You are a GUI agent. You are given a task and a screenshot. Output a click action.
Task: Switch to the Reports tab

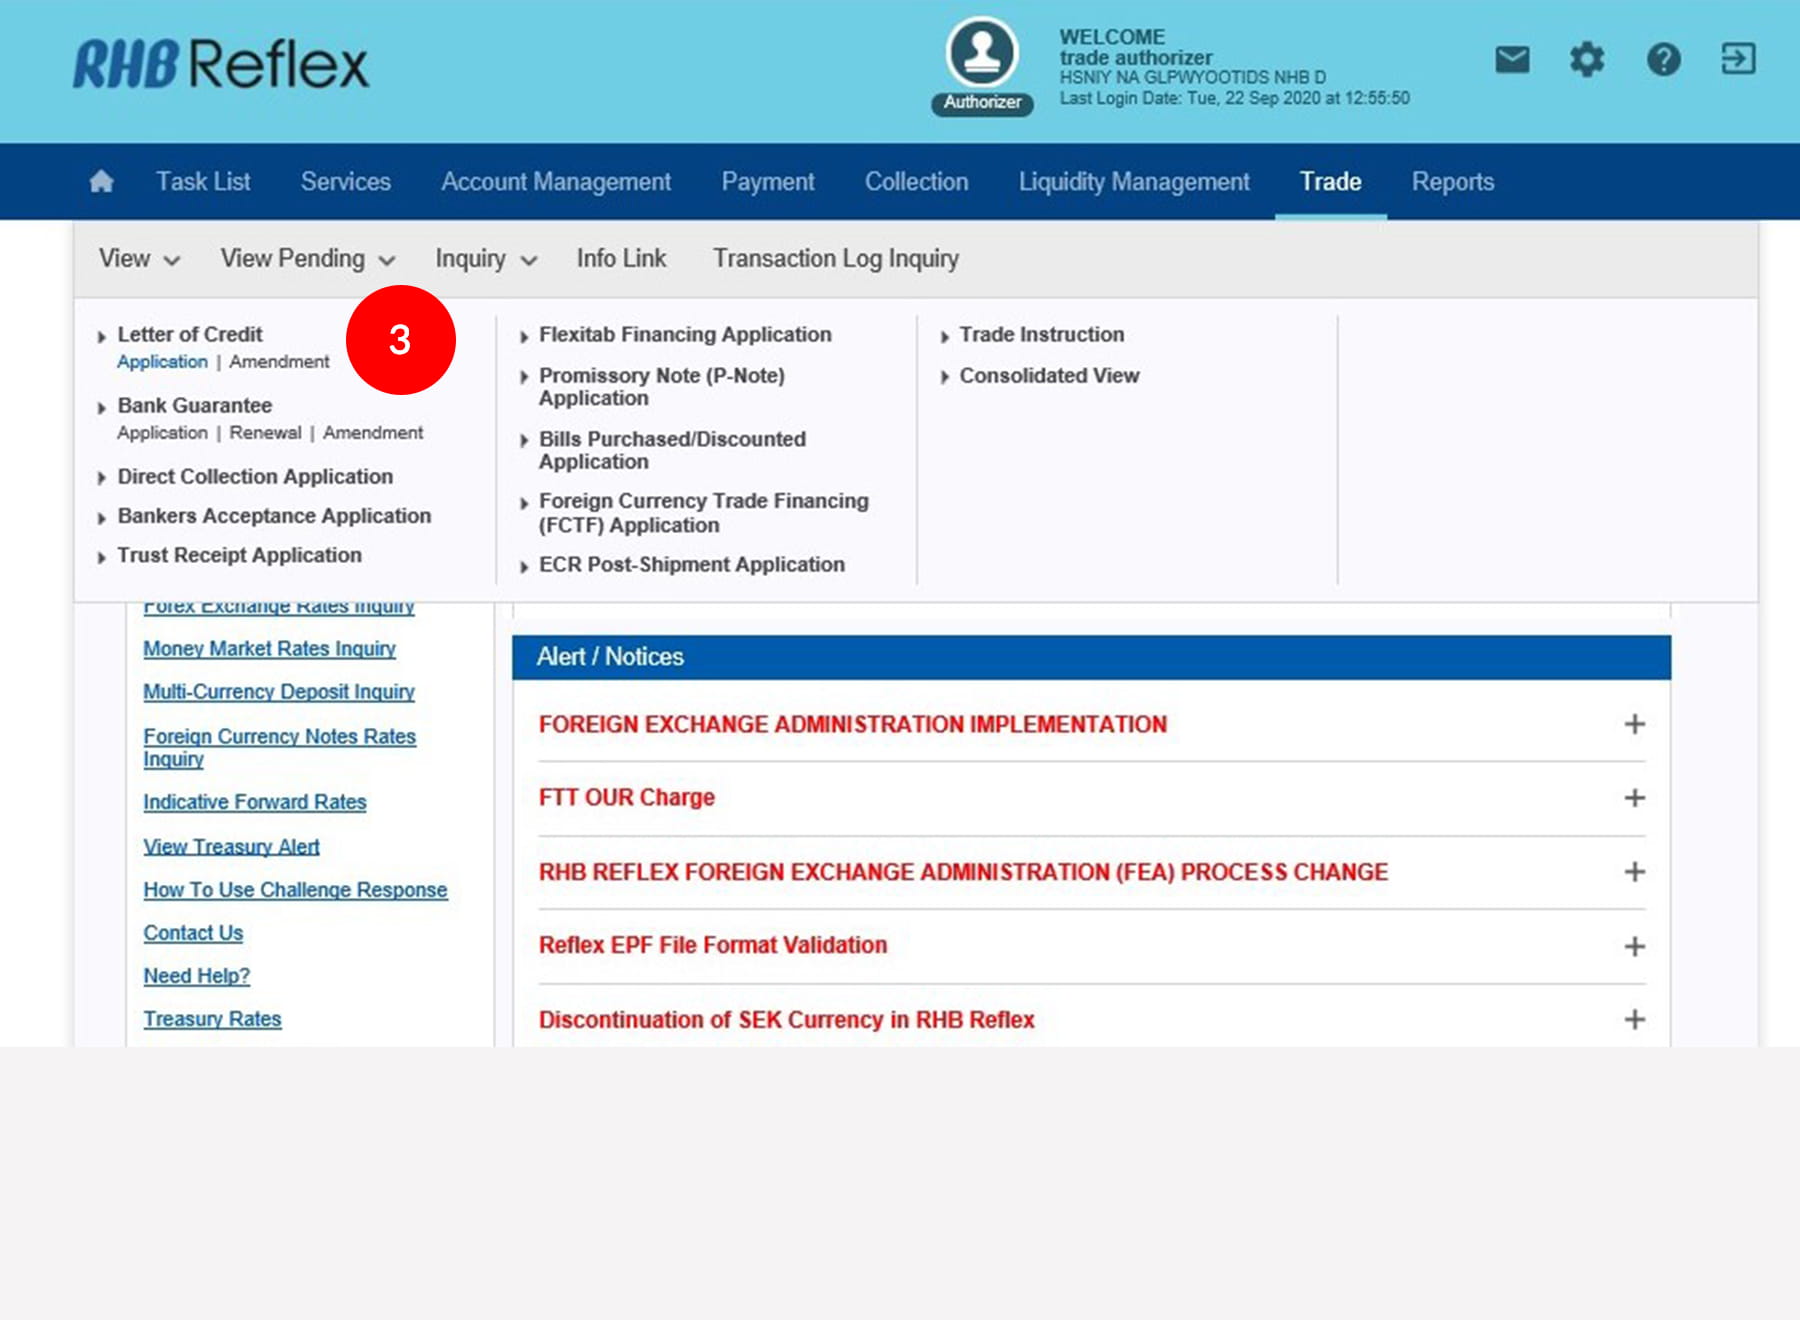pyautogui.click(x=1452, y=182)
